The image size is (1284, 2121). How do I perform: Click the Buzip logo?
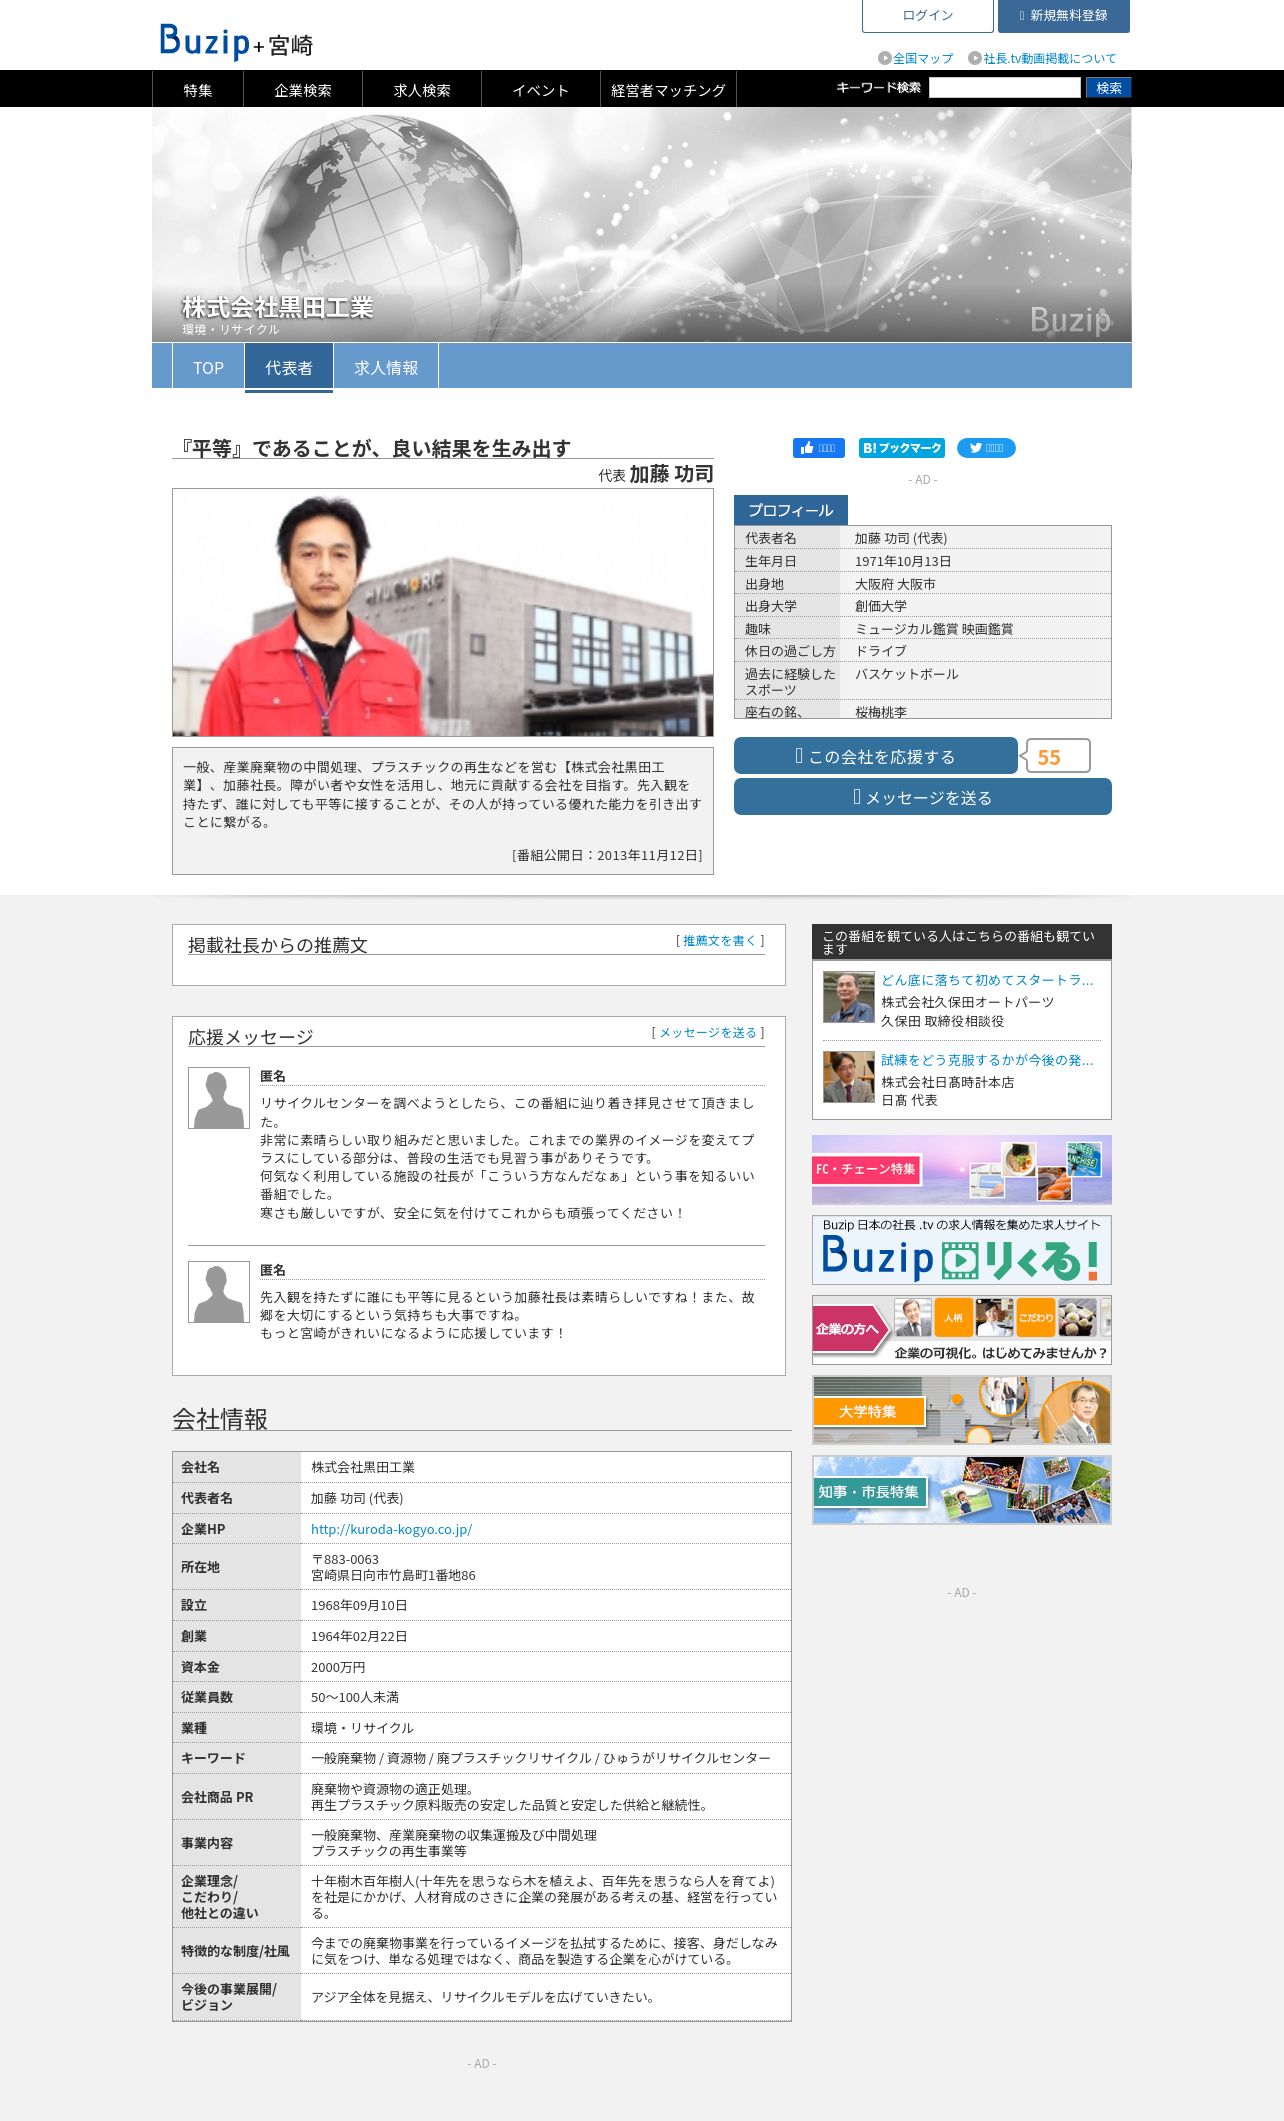pos(236,42)
